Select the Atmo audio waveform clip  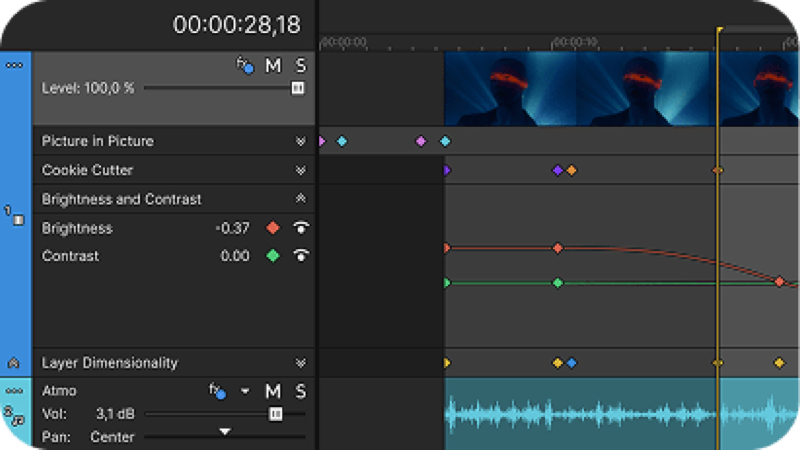(x=621, y=414)
